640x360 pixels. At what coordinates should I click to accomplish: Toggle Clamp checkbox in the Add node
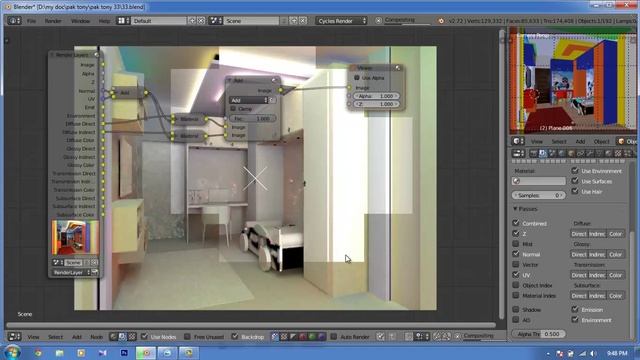tap(233, 109)
